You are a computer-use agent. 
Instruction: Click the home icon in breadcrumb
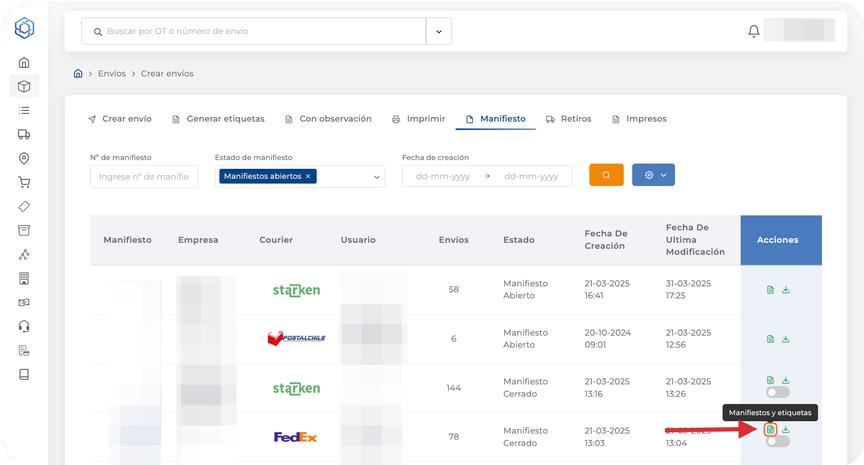coord(78,73)
